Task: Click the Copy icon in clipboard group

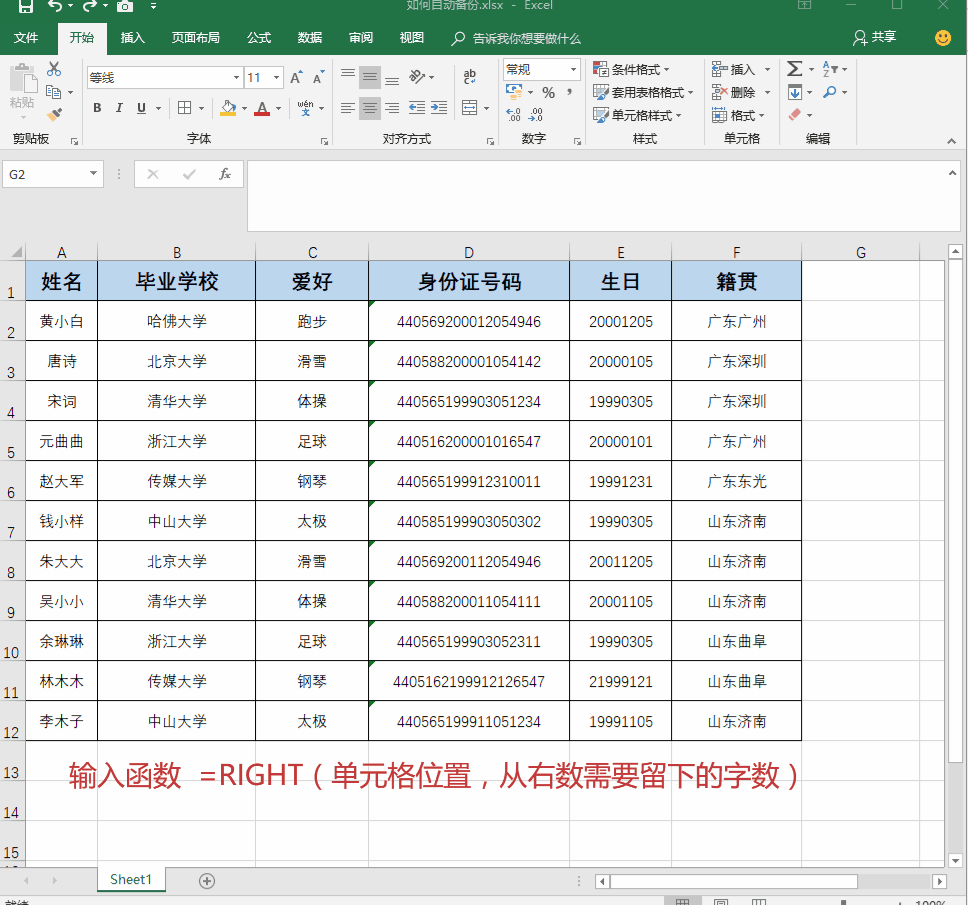Action: pyautogui.click(x=54, y=92)
